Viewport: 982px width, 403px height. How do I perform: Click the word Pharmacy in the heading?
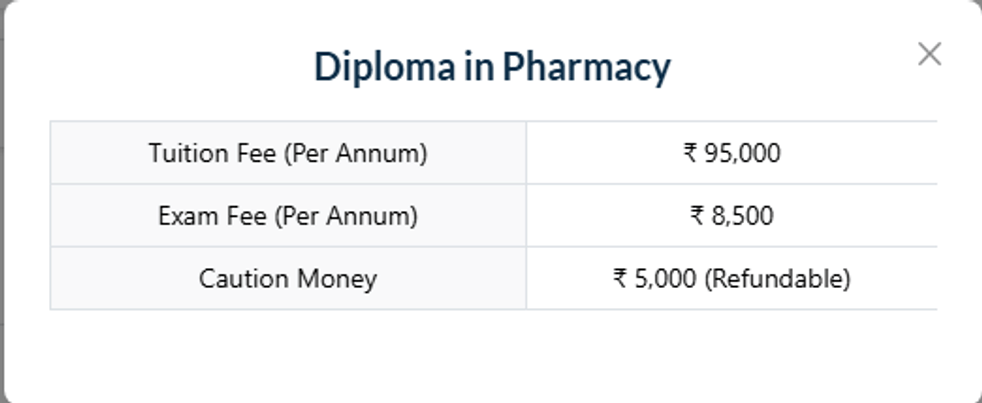pos(585,67)
